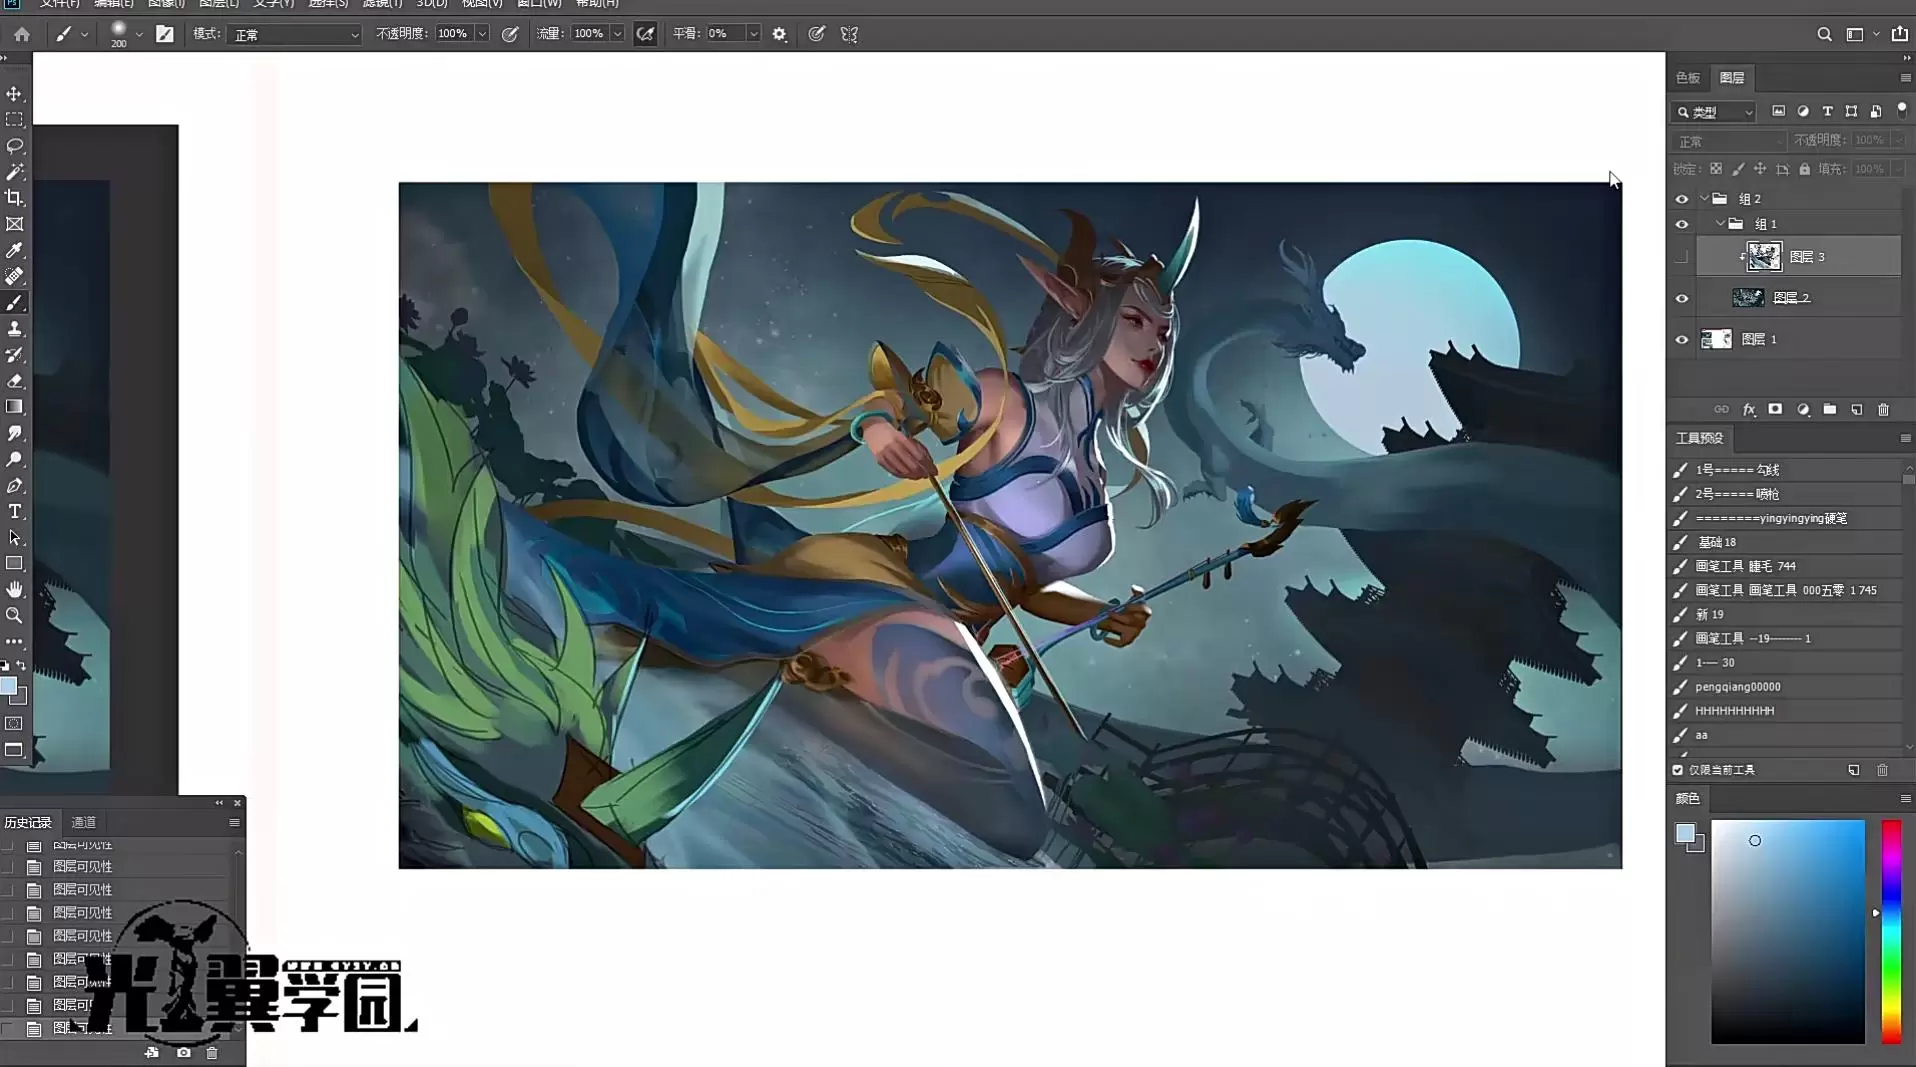Toggle pressure for size button

[816, 34]
